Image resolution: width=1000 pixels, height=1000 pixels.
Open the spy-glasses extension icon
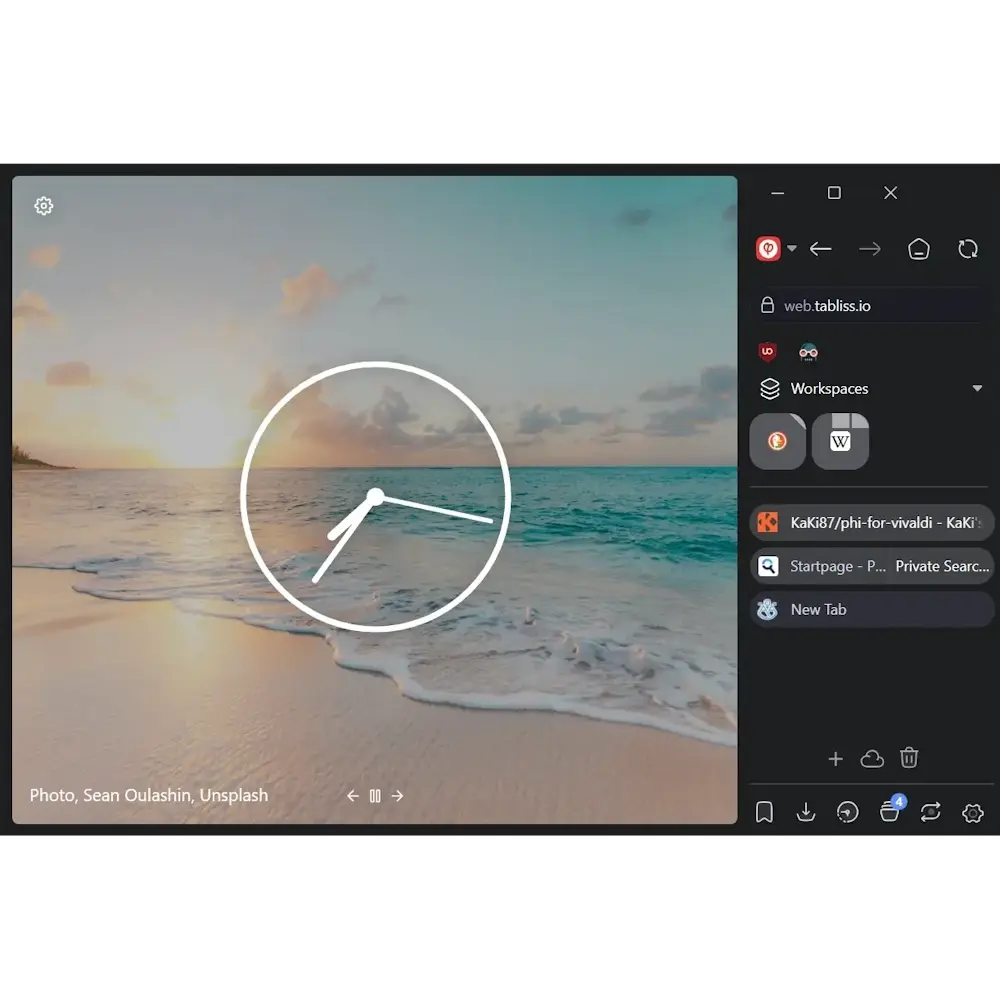pos(808,352)
